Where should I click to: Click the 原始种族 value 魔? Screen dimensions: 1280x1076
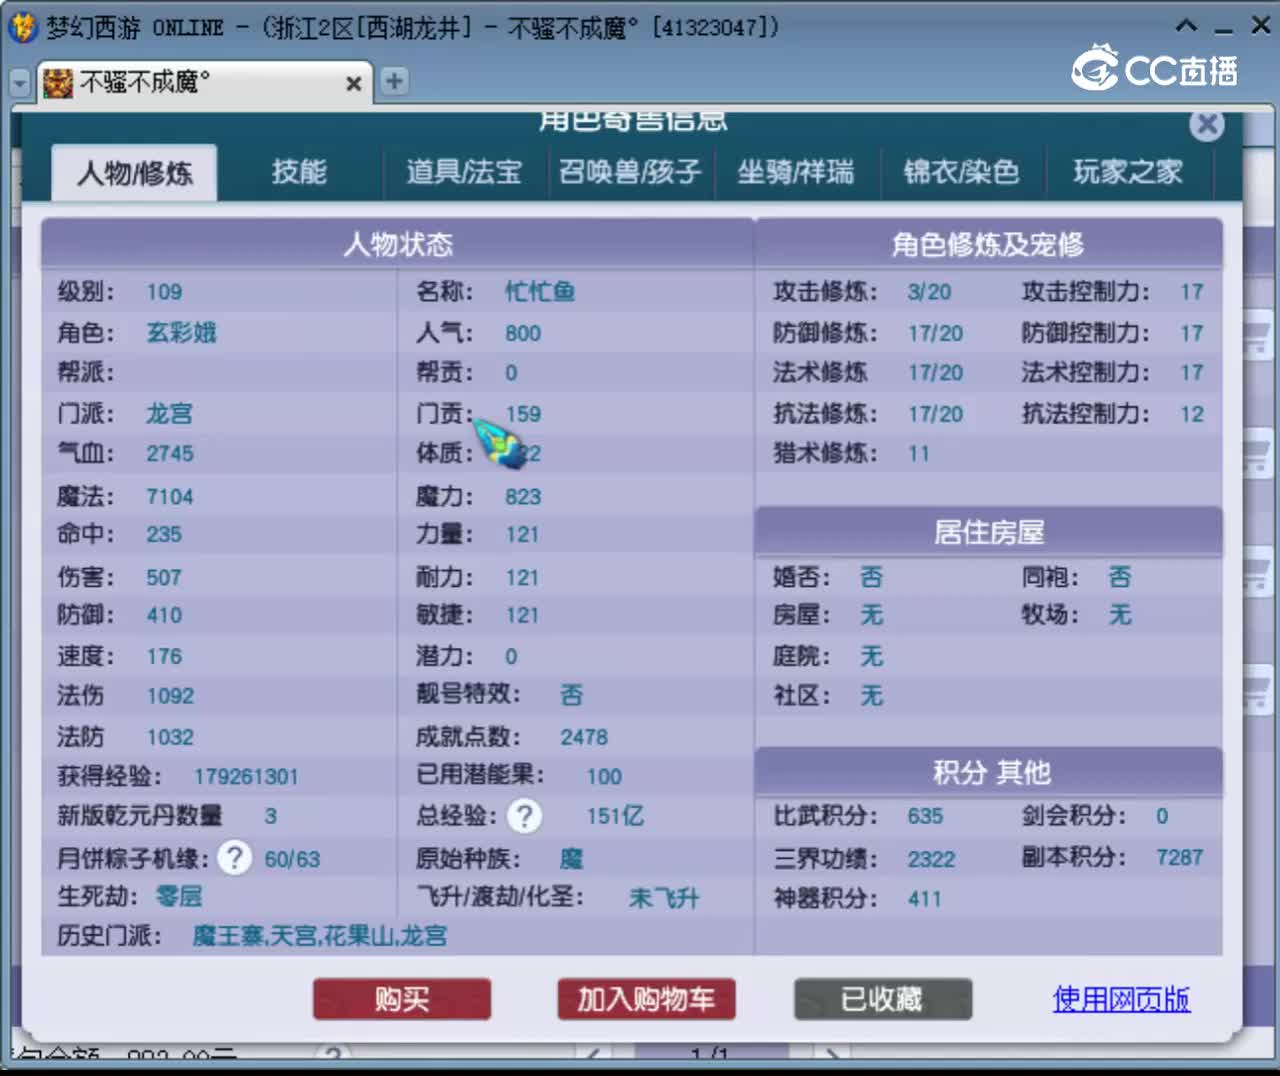pos(572,858)
